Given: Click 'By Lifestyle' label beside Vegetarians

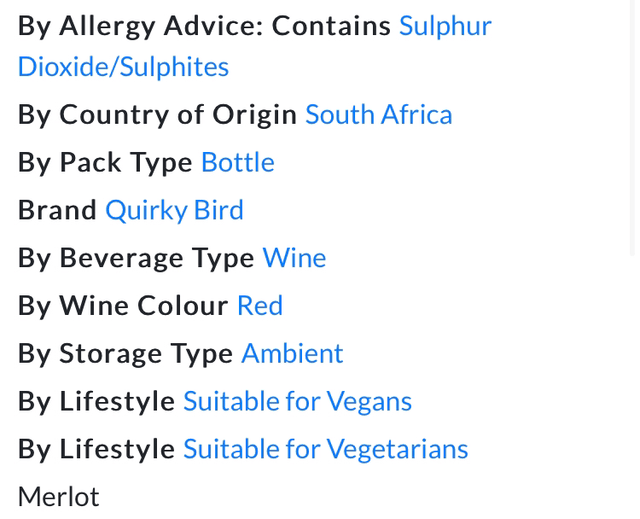Looking at the screenshot, I should 96,450.
